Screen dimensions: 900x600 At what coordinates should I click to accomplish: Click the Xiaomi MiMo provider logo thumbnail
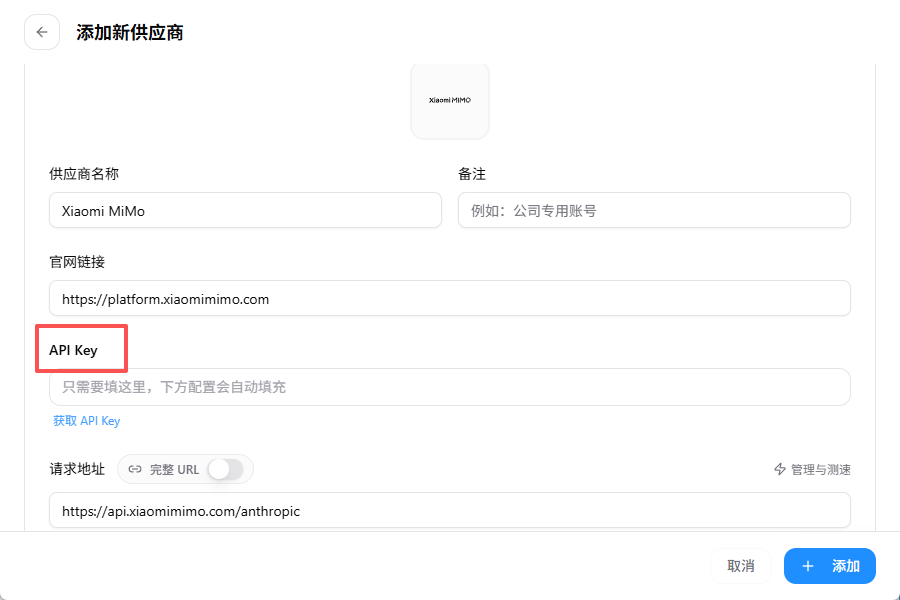tap(450, 100)
